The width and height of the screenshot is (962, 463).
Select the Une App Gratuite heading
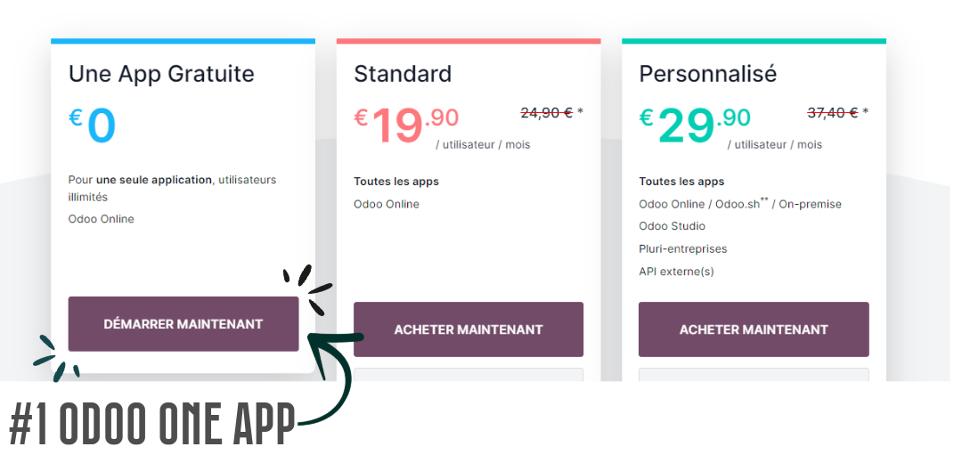coord(161,74)
